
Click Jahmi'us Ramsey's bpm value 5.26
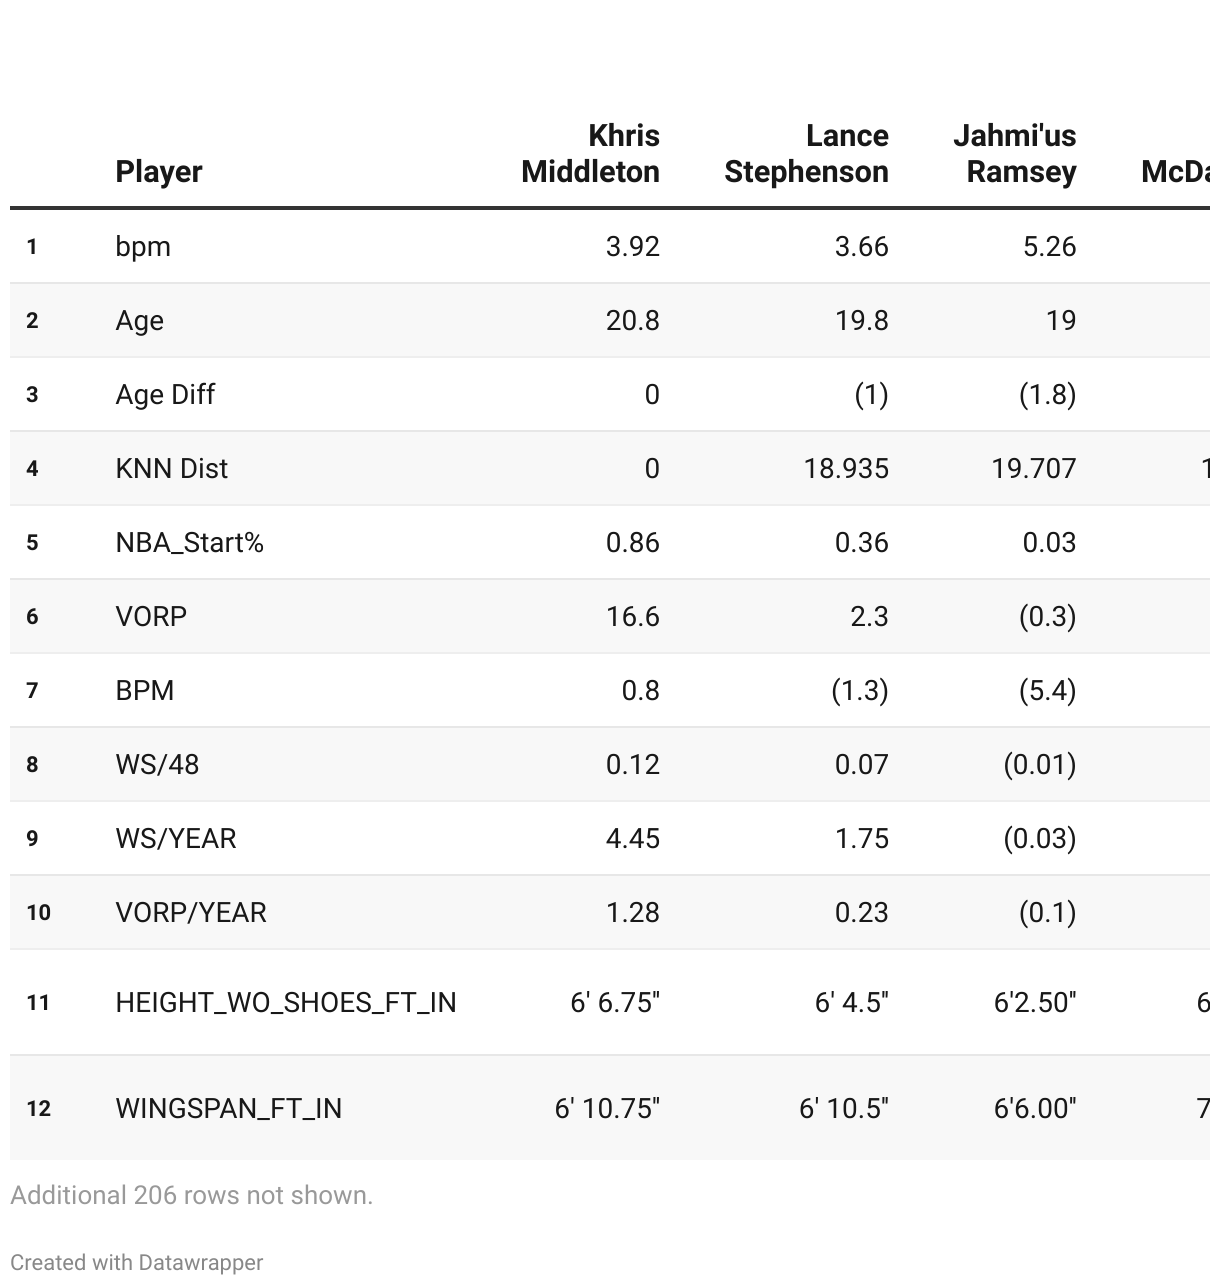[x=1049, y=247]
